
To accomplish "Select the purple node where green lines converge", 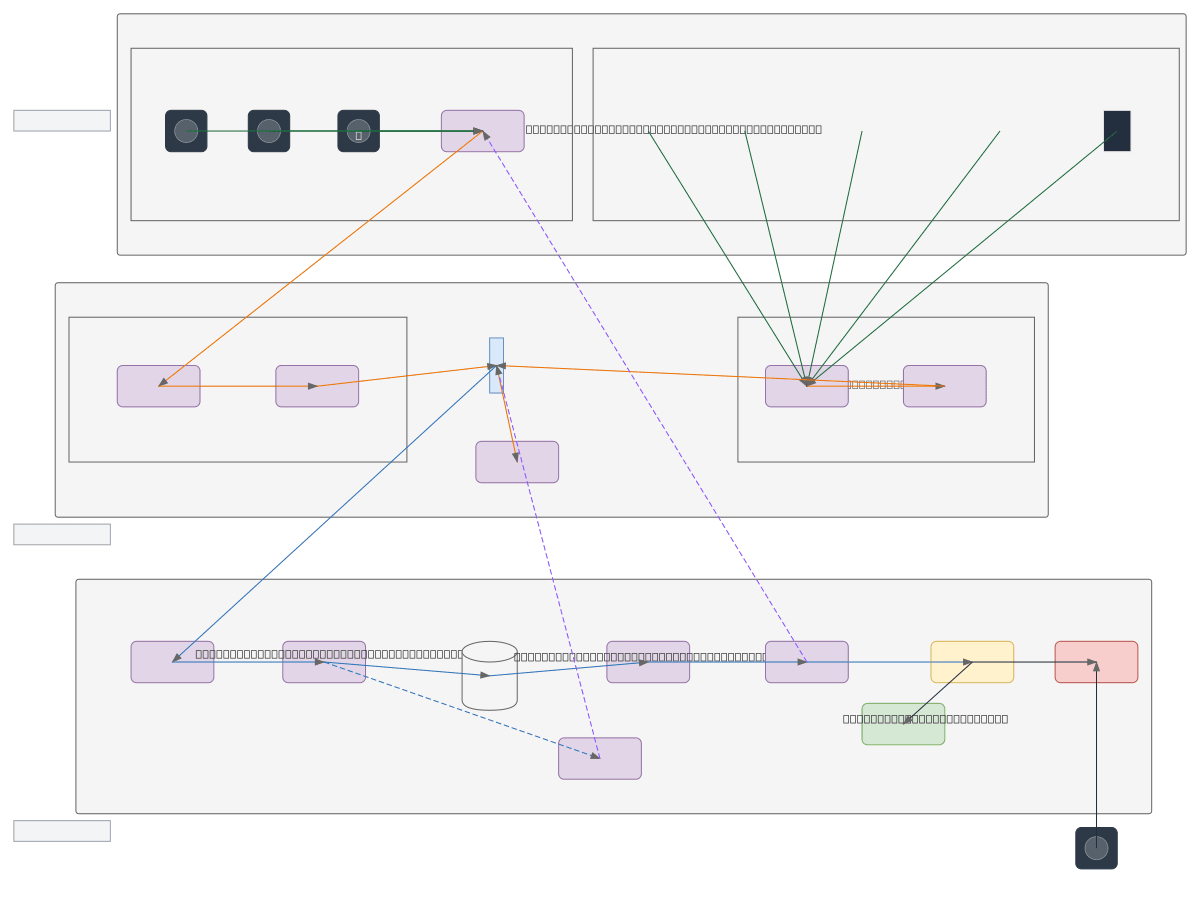I will pos(806,386).
